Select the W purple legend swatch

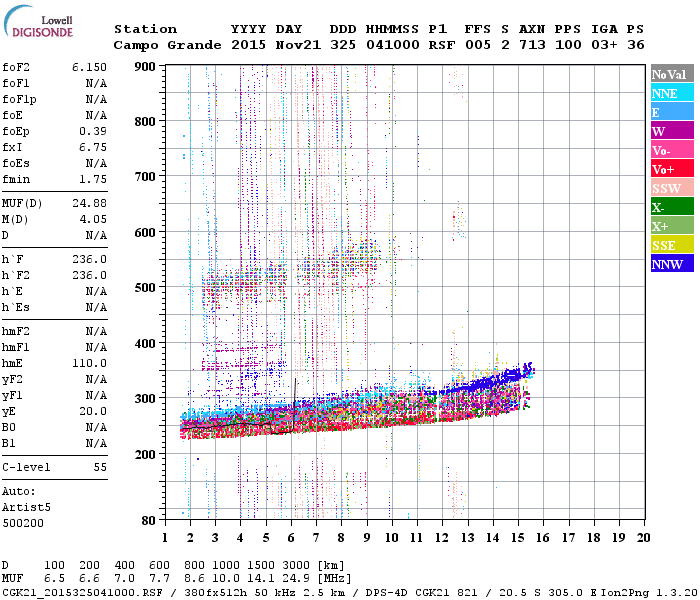coord(672,131)
